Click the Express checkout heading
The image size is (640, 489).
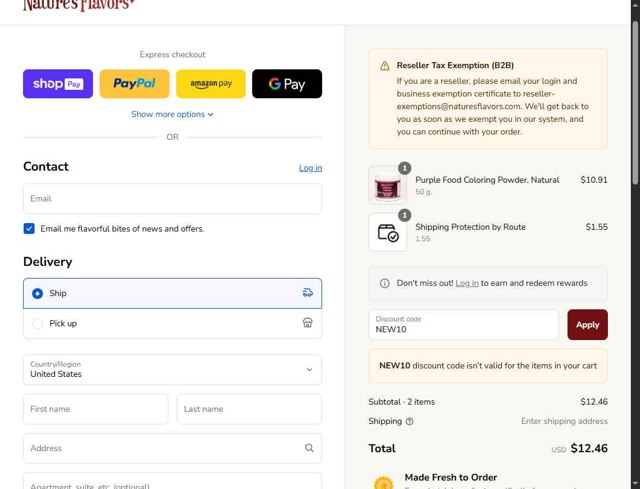click(x=172, y=55)
